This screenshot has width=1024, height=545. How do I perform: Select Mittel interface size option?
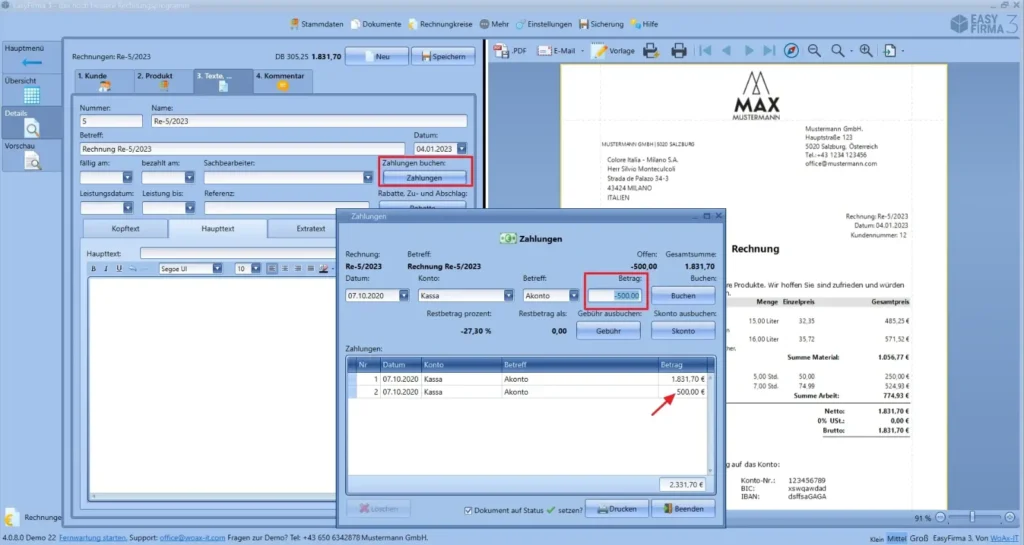pyautogui.click(x=896, y=538)
